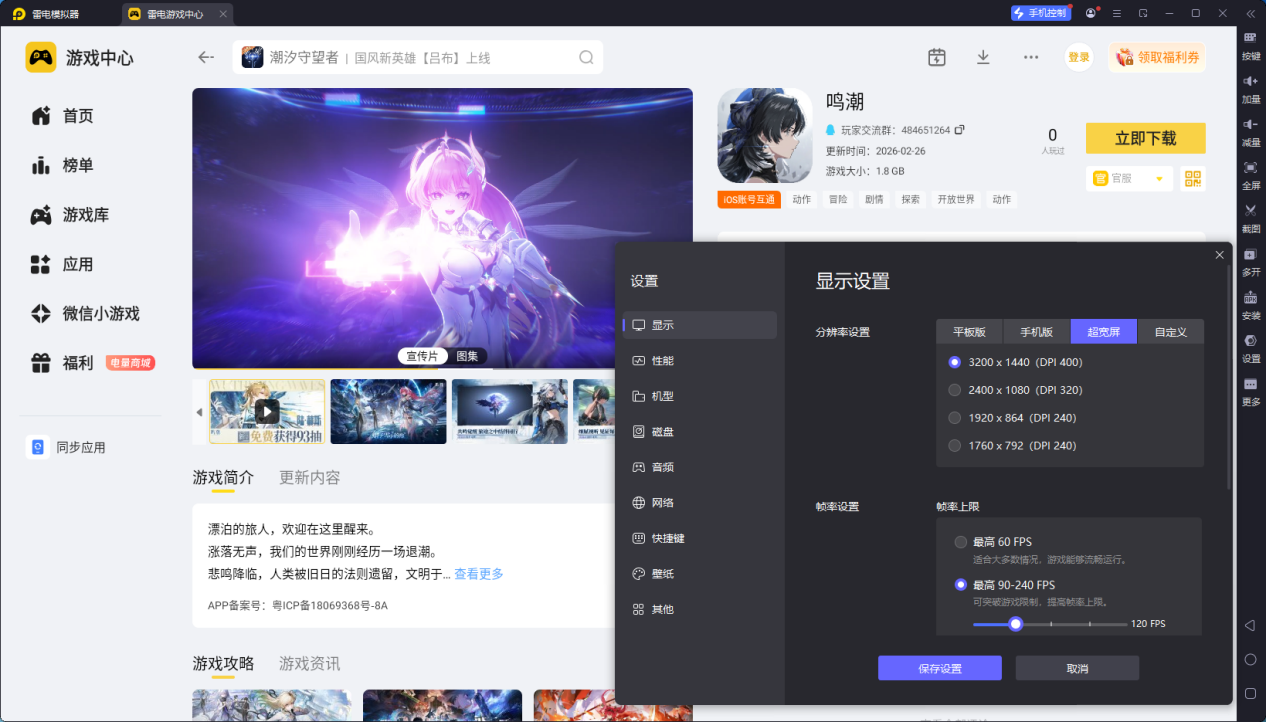This screenshot has height=722, width=1266.
Task: Open 磁盘 settings category
Action: (x=699, y=432)
